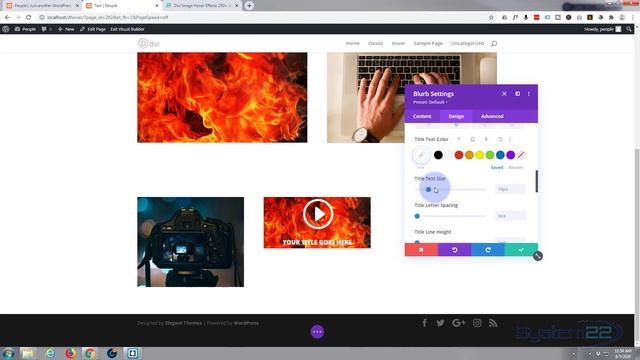
Task: Open the New menu in admin bar
Action: click(x=66, y=29)
